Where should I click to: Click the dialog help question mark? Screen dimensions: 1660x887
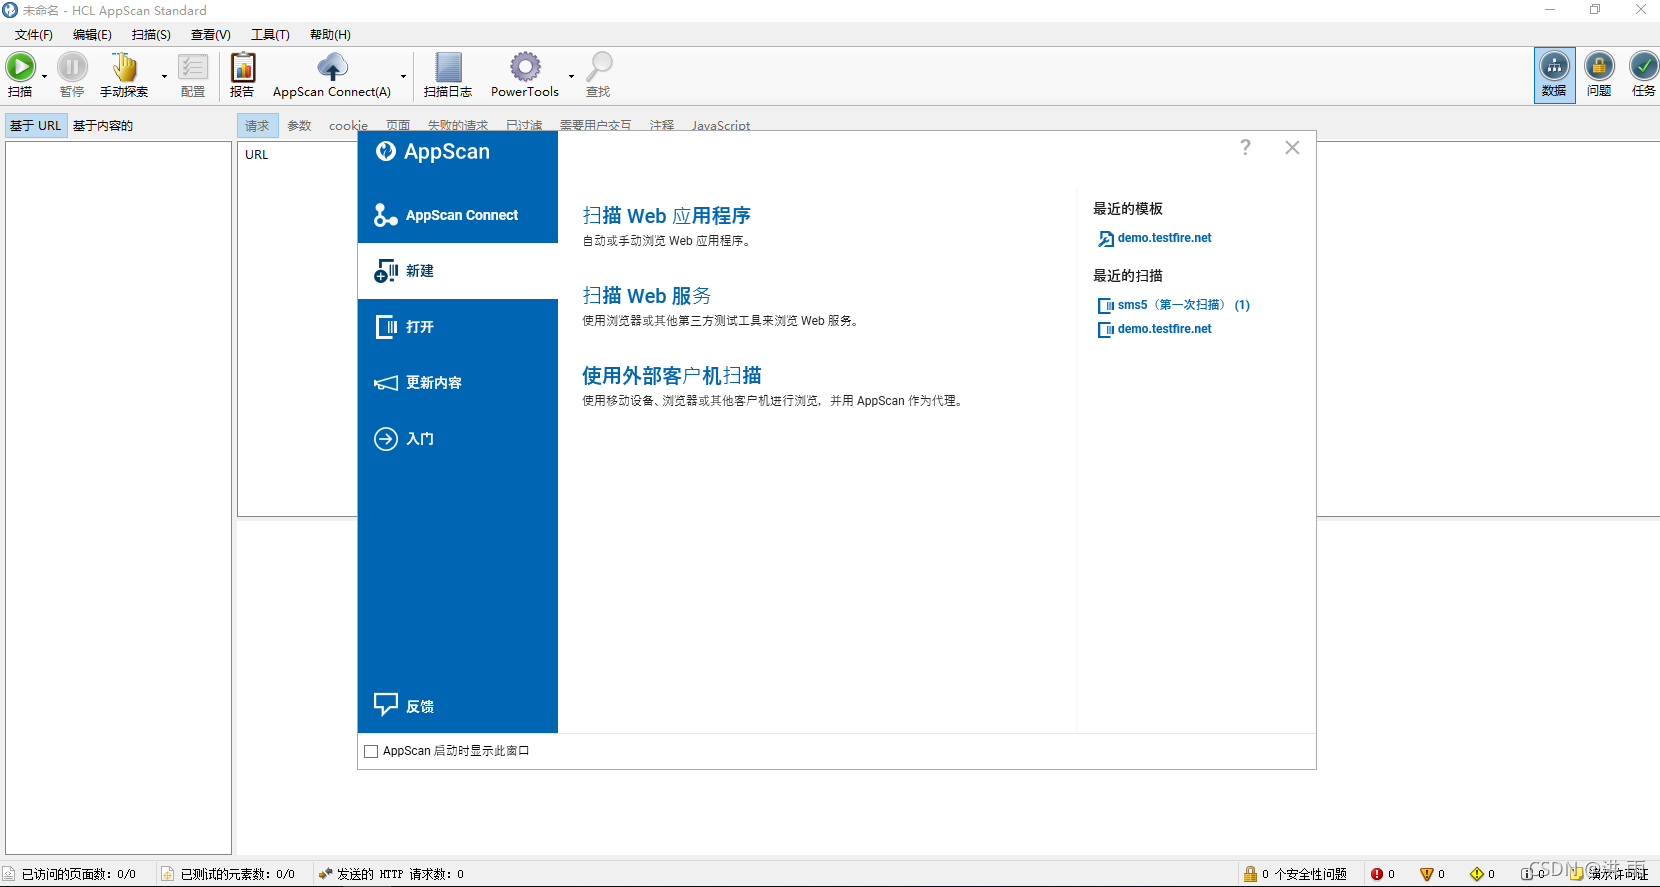pyautogui.click(x=1245, y=147)
